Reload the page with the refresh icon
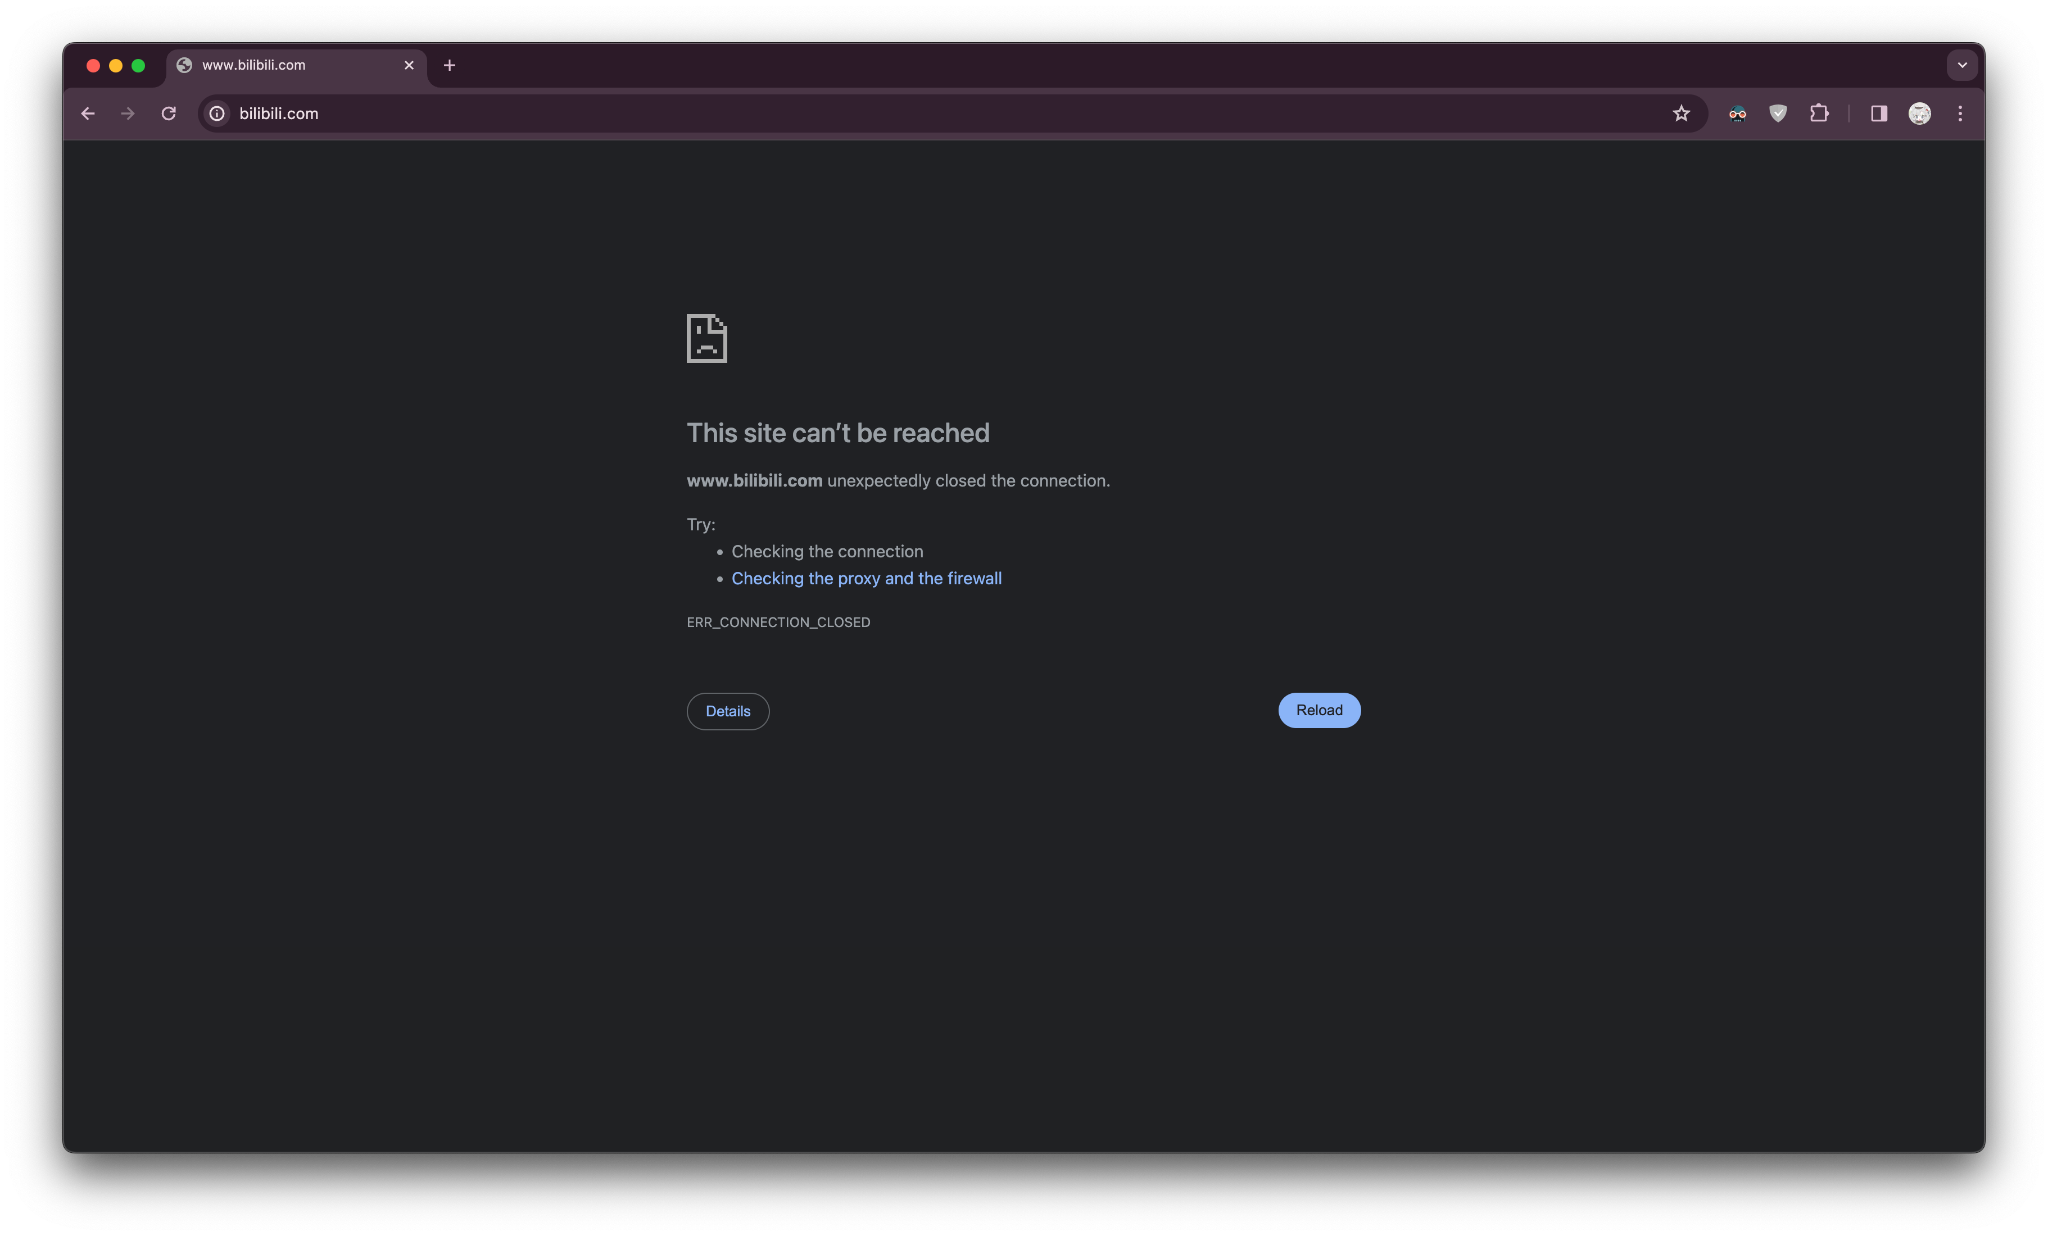2048x1236 pixels. [168, 113]
